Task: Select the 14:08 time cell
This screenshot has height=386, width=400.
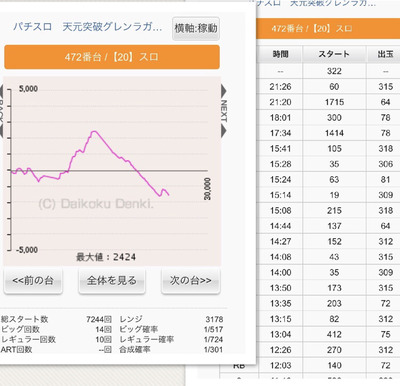Action: pyautogui.click(x=280, y=257)
